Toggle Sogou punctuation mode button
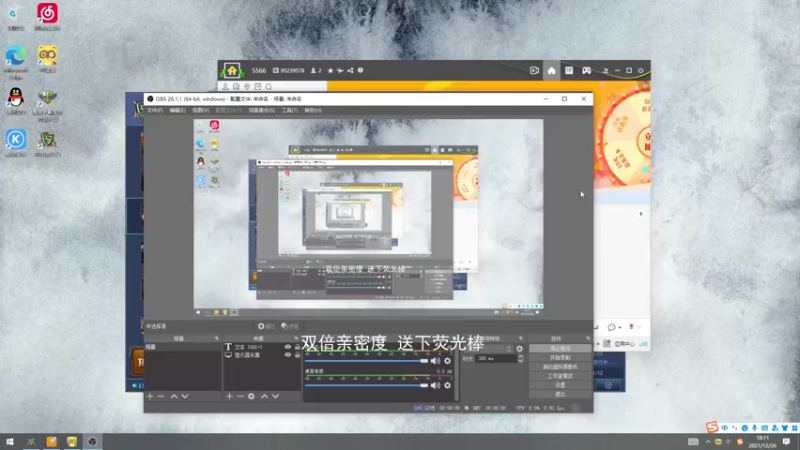800x450 pixels. pos(735,428)
